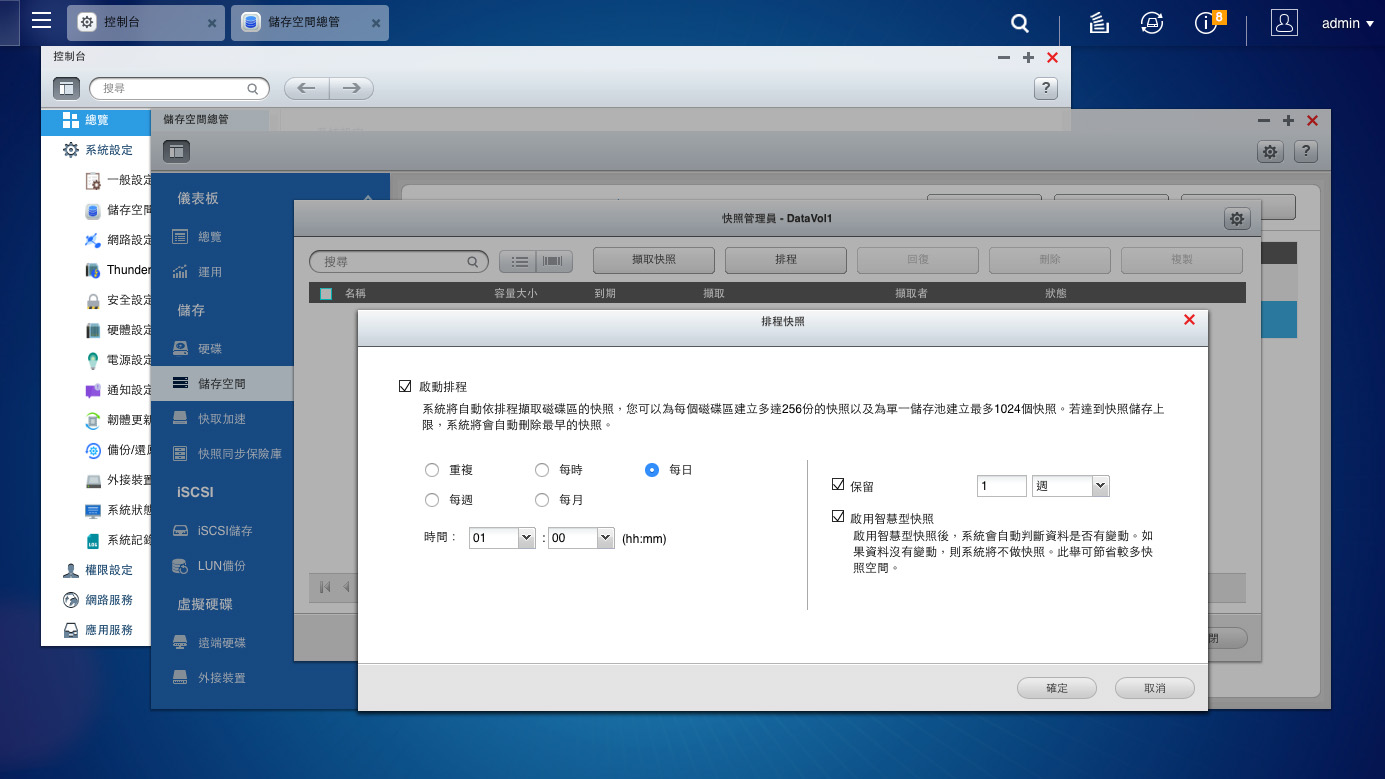The width and height of the screenshot is (1385, 779).
Task: Click 確定 to confirm schedule
Action: 1057,688
